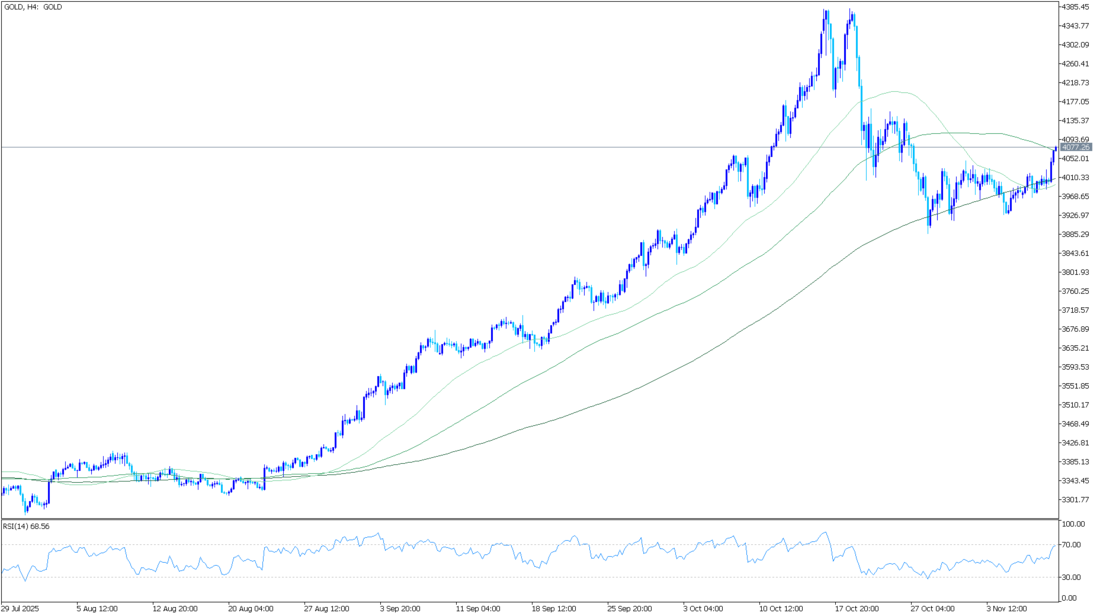Select the RSI(14) 68.56 indicator label
The width and height of the screenshot is (1100, 616).
coord(25,525)
